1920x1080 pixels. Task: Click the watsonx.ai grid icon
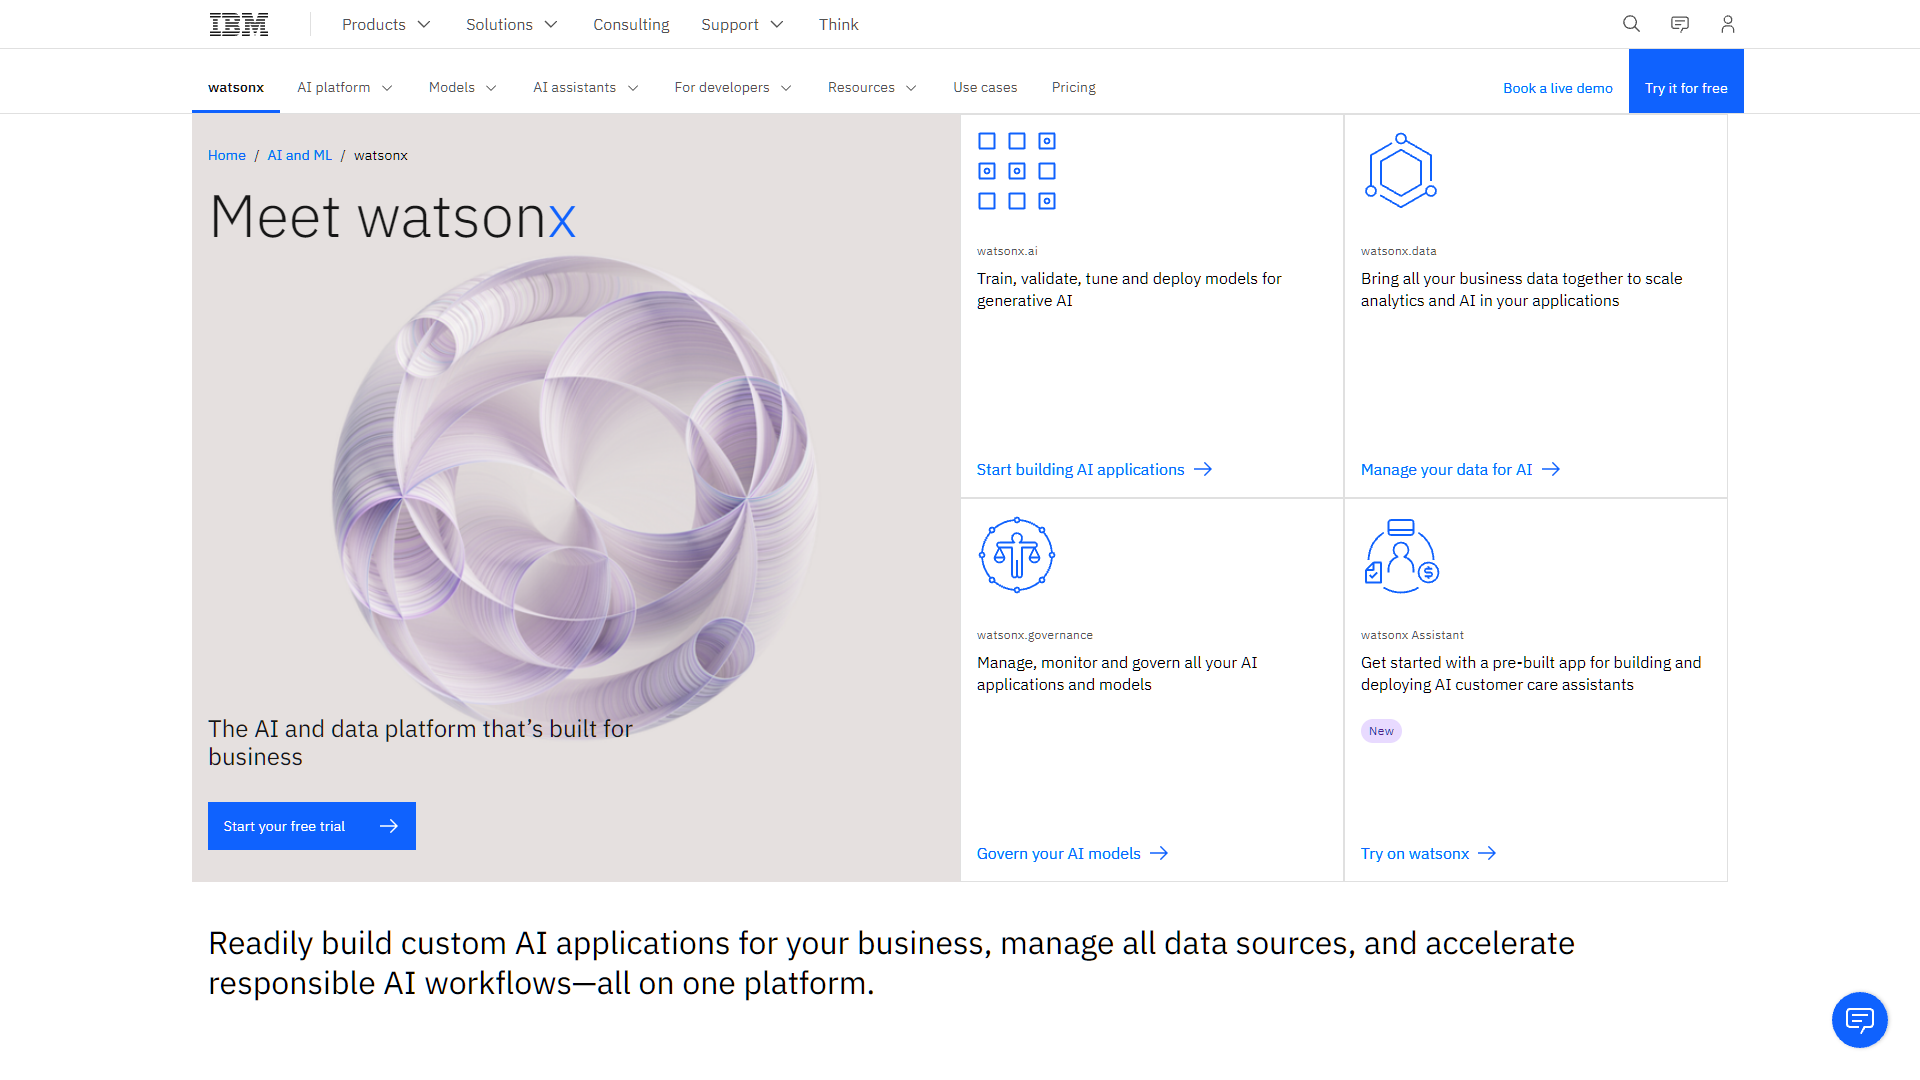click(x=1016, y=171)
